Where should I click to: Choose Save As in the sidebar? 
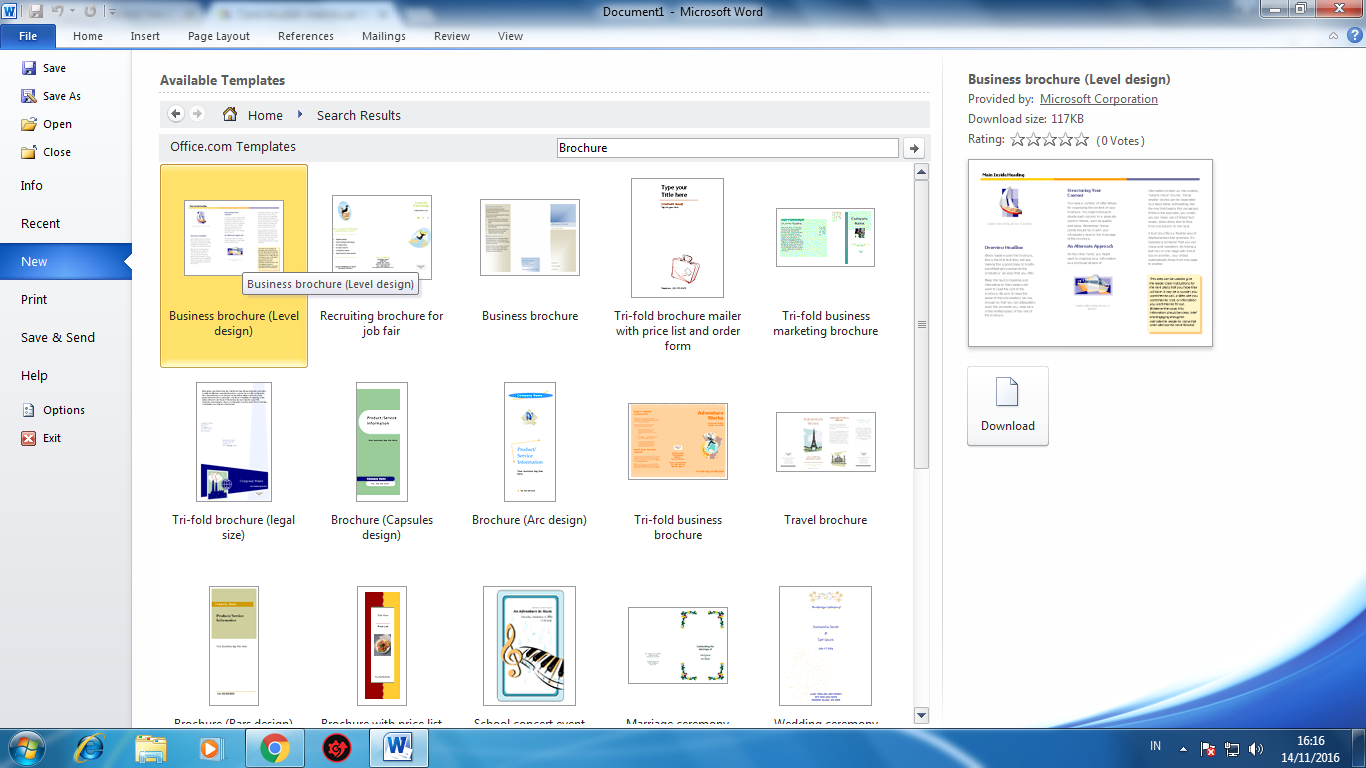point(51,96)
